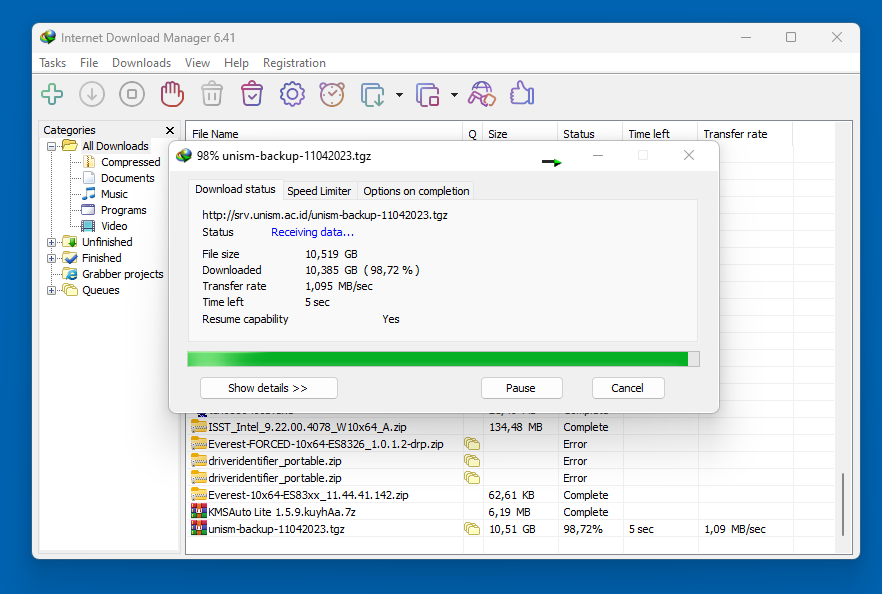Screen dimensions: 882x594
Task: Stop all active downloads
Action: click(171, 93)
